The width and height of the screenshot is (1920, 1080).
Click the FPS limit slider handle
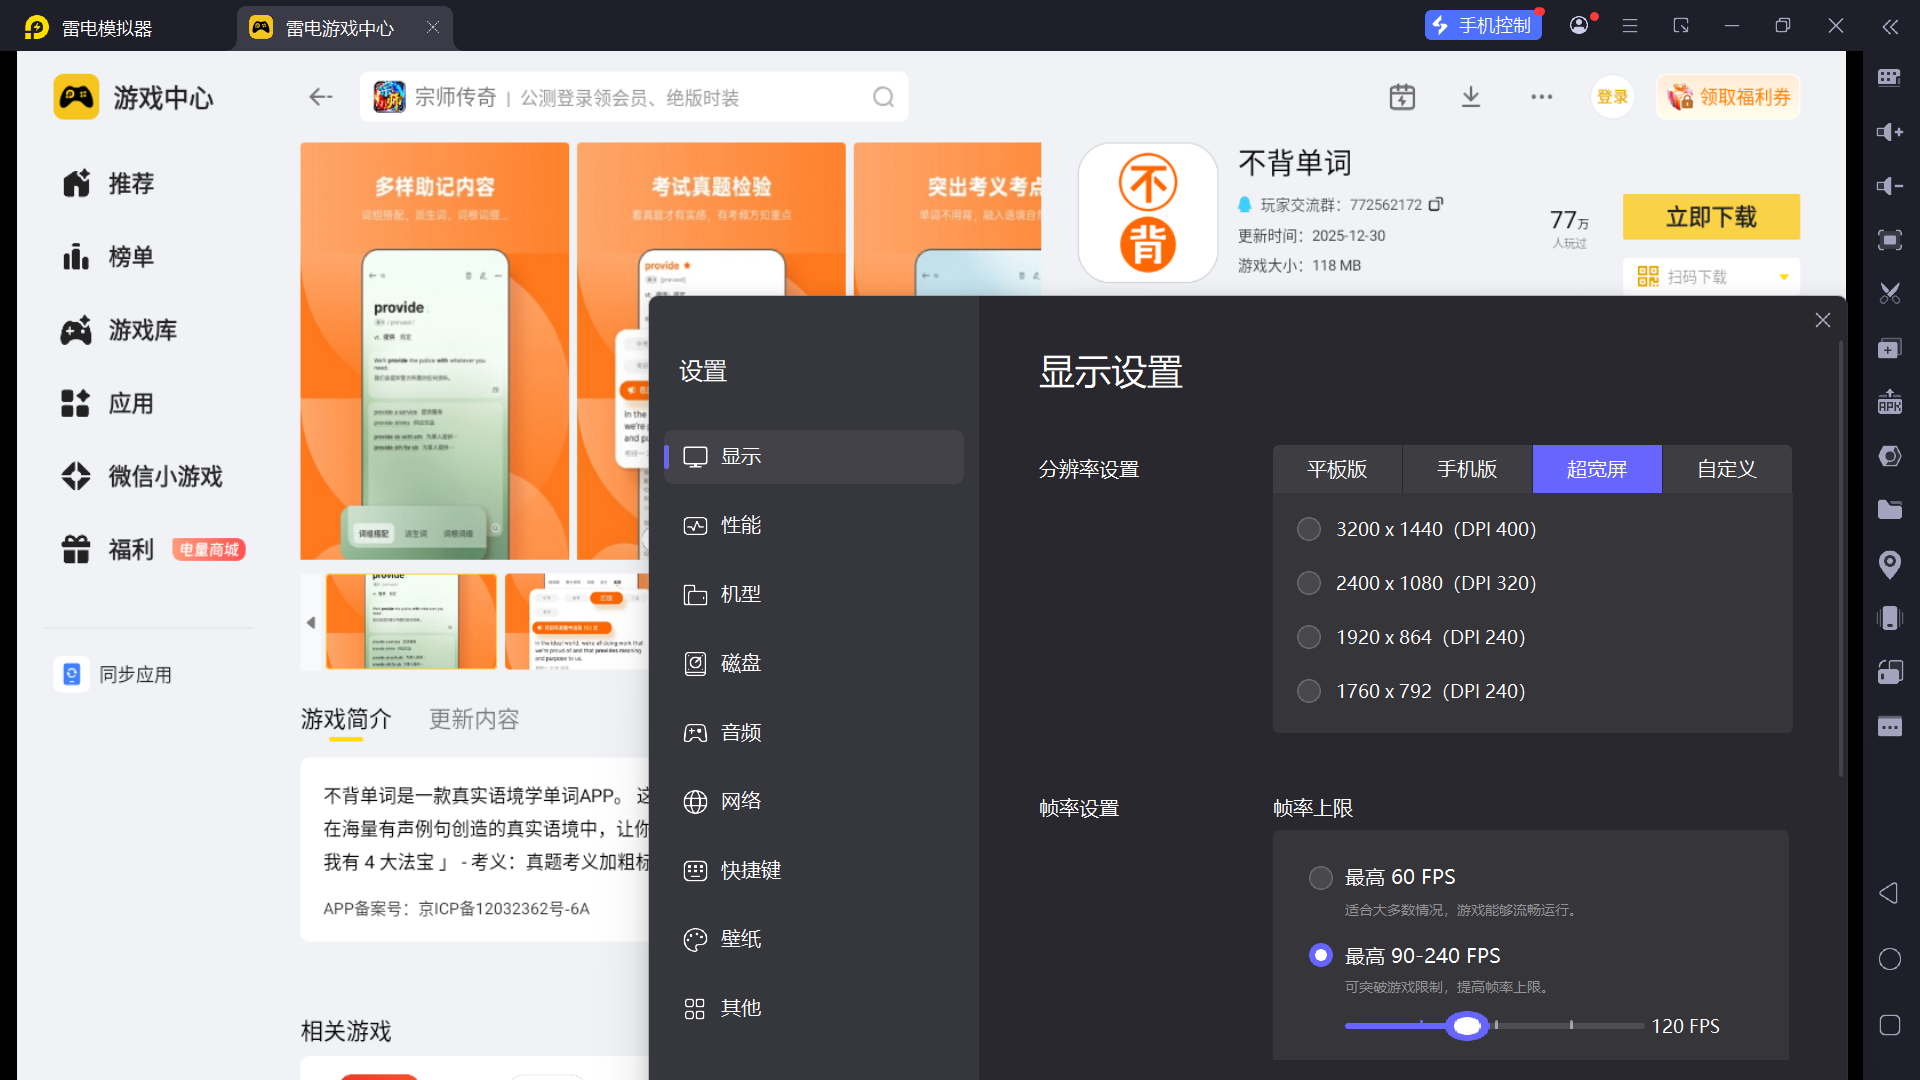(1467, 1026)
